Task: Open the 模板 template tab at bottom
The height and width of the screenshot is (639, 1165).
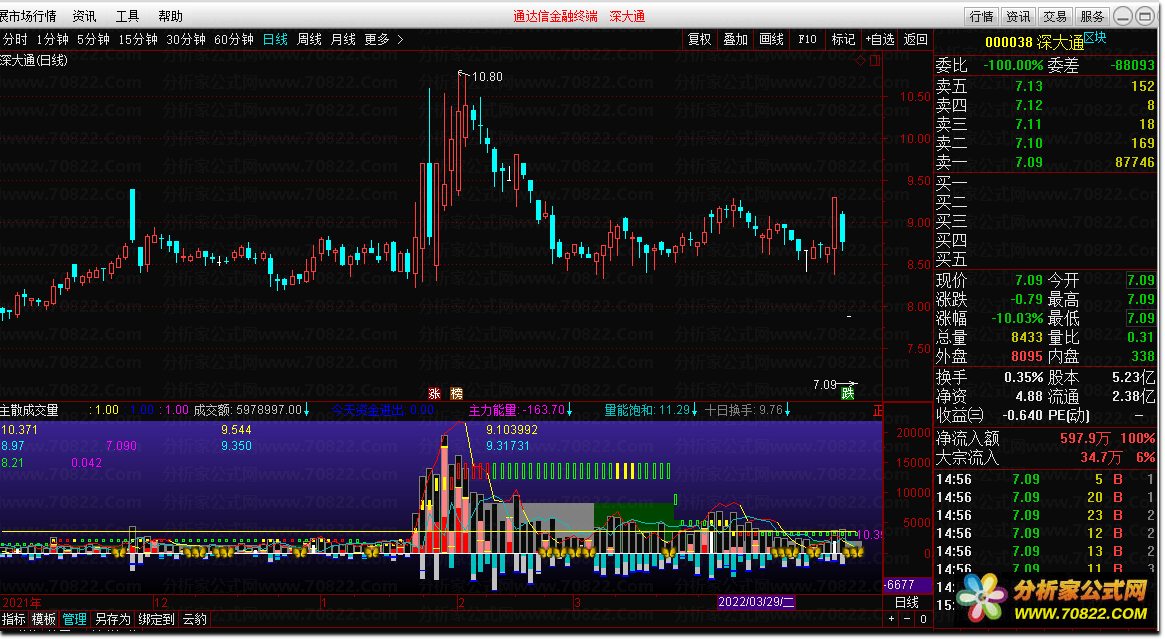Action: pyautogui.click(x=44, y=619)
